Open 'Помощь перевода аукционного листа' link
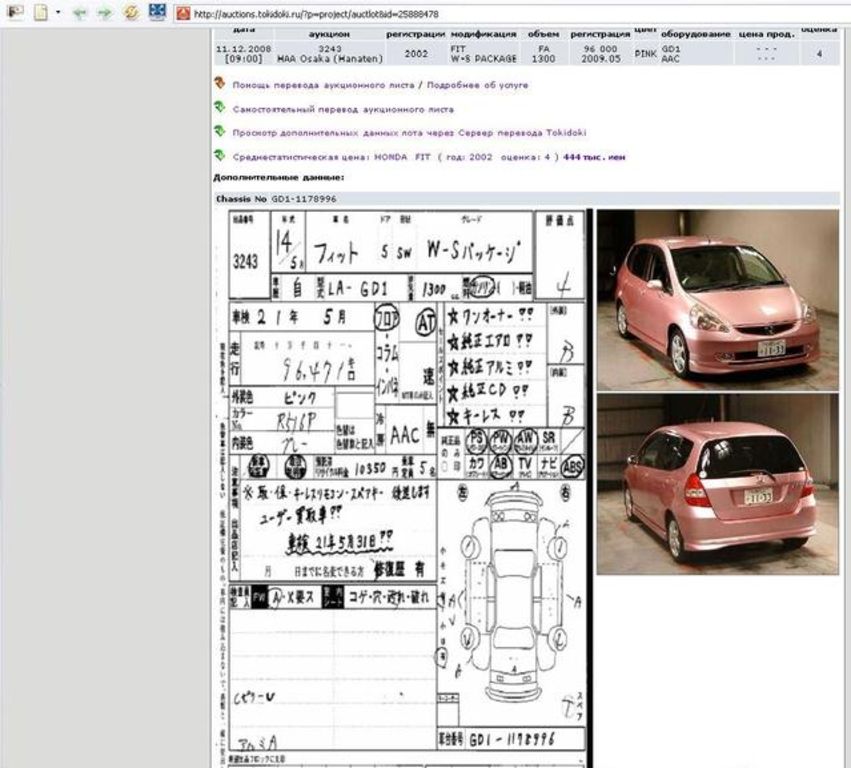 click(323, 85)
